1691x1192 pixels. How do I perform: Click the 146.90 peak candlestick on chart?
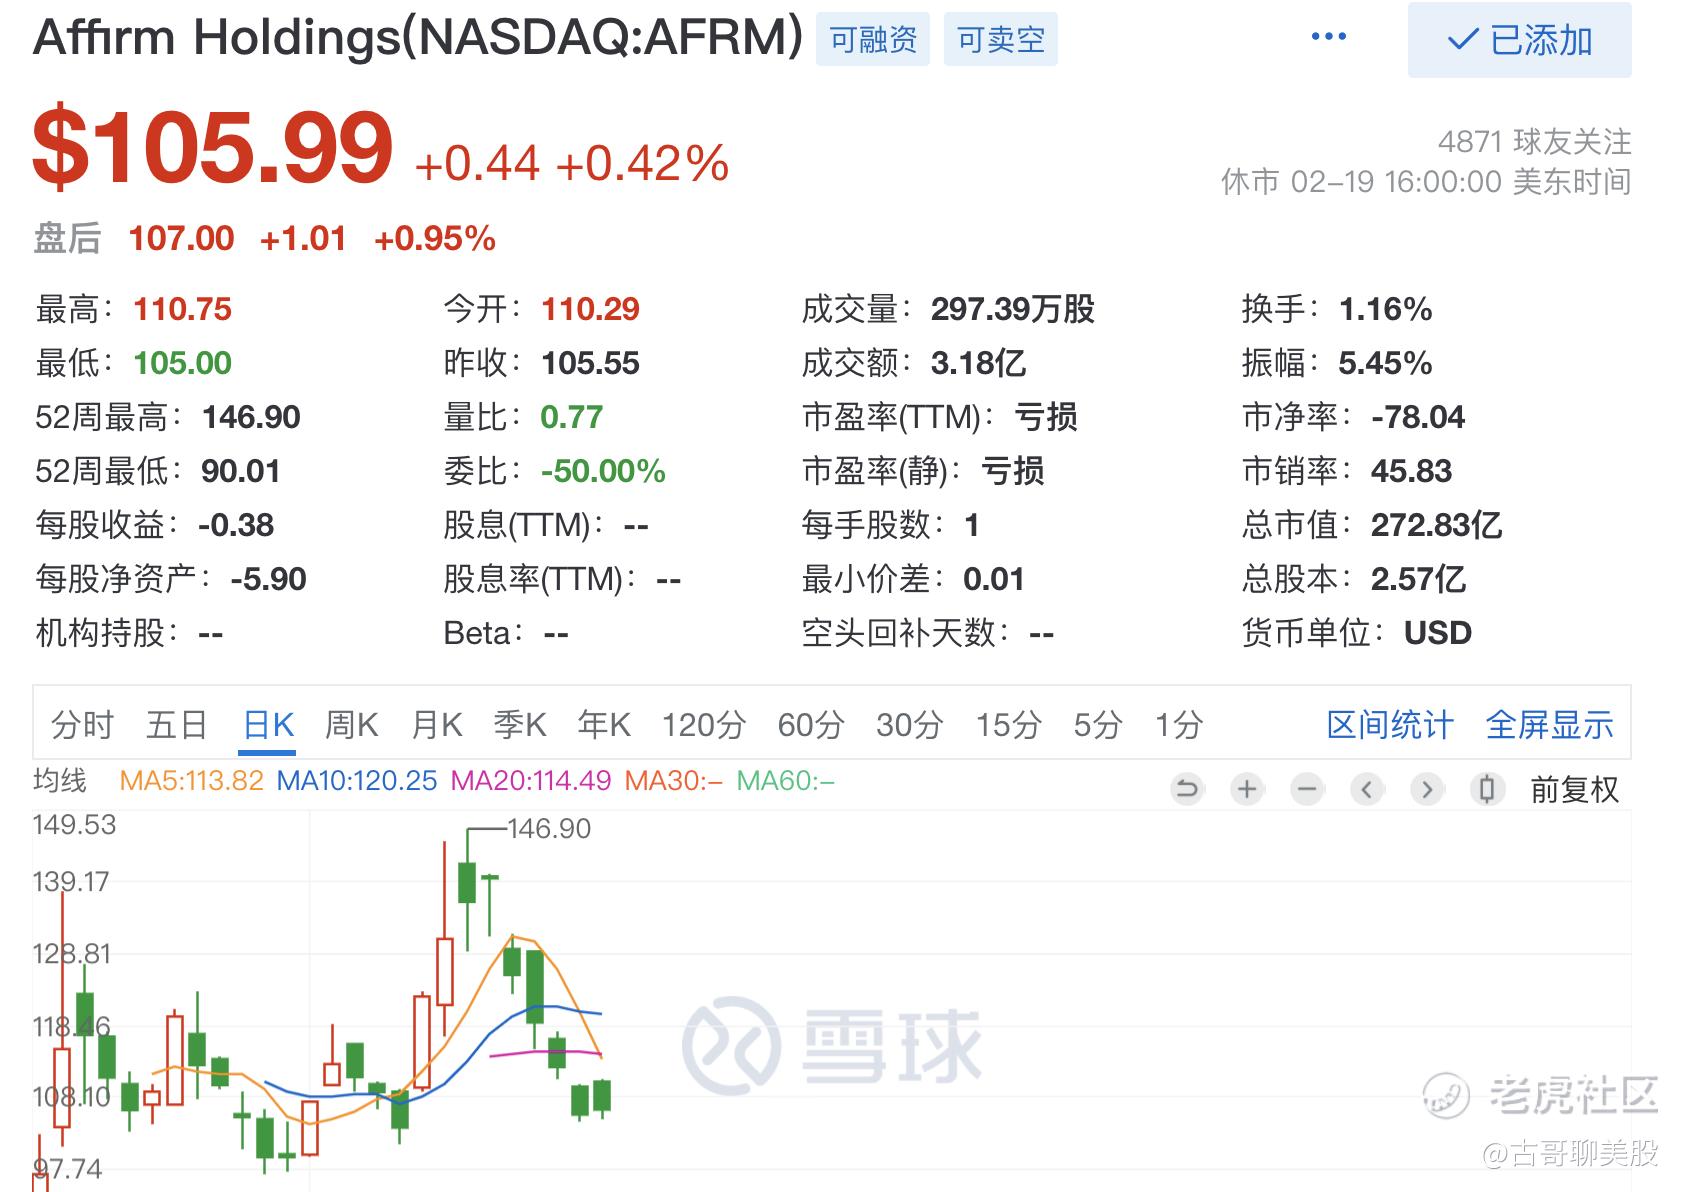467,880
